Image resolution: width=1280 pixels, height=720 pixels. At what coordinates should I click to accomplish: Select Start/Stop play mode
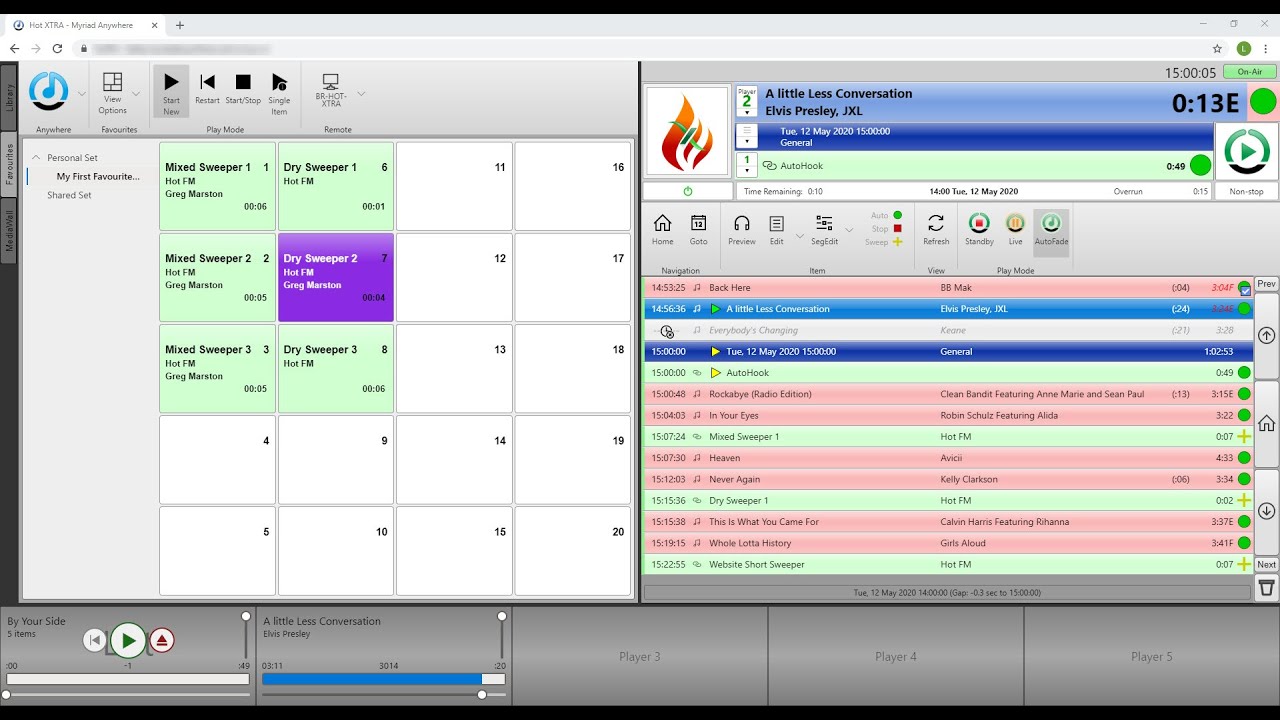click(243, 89)
